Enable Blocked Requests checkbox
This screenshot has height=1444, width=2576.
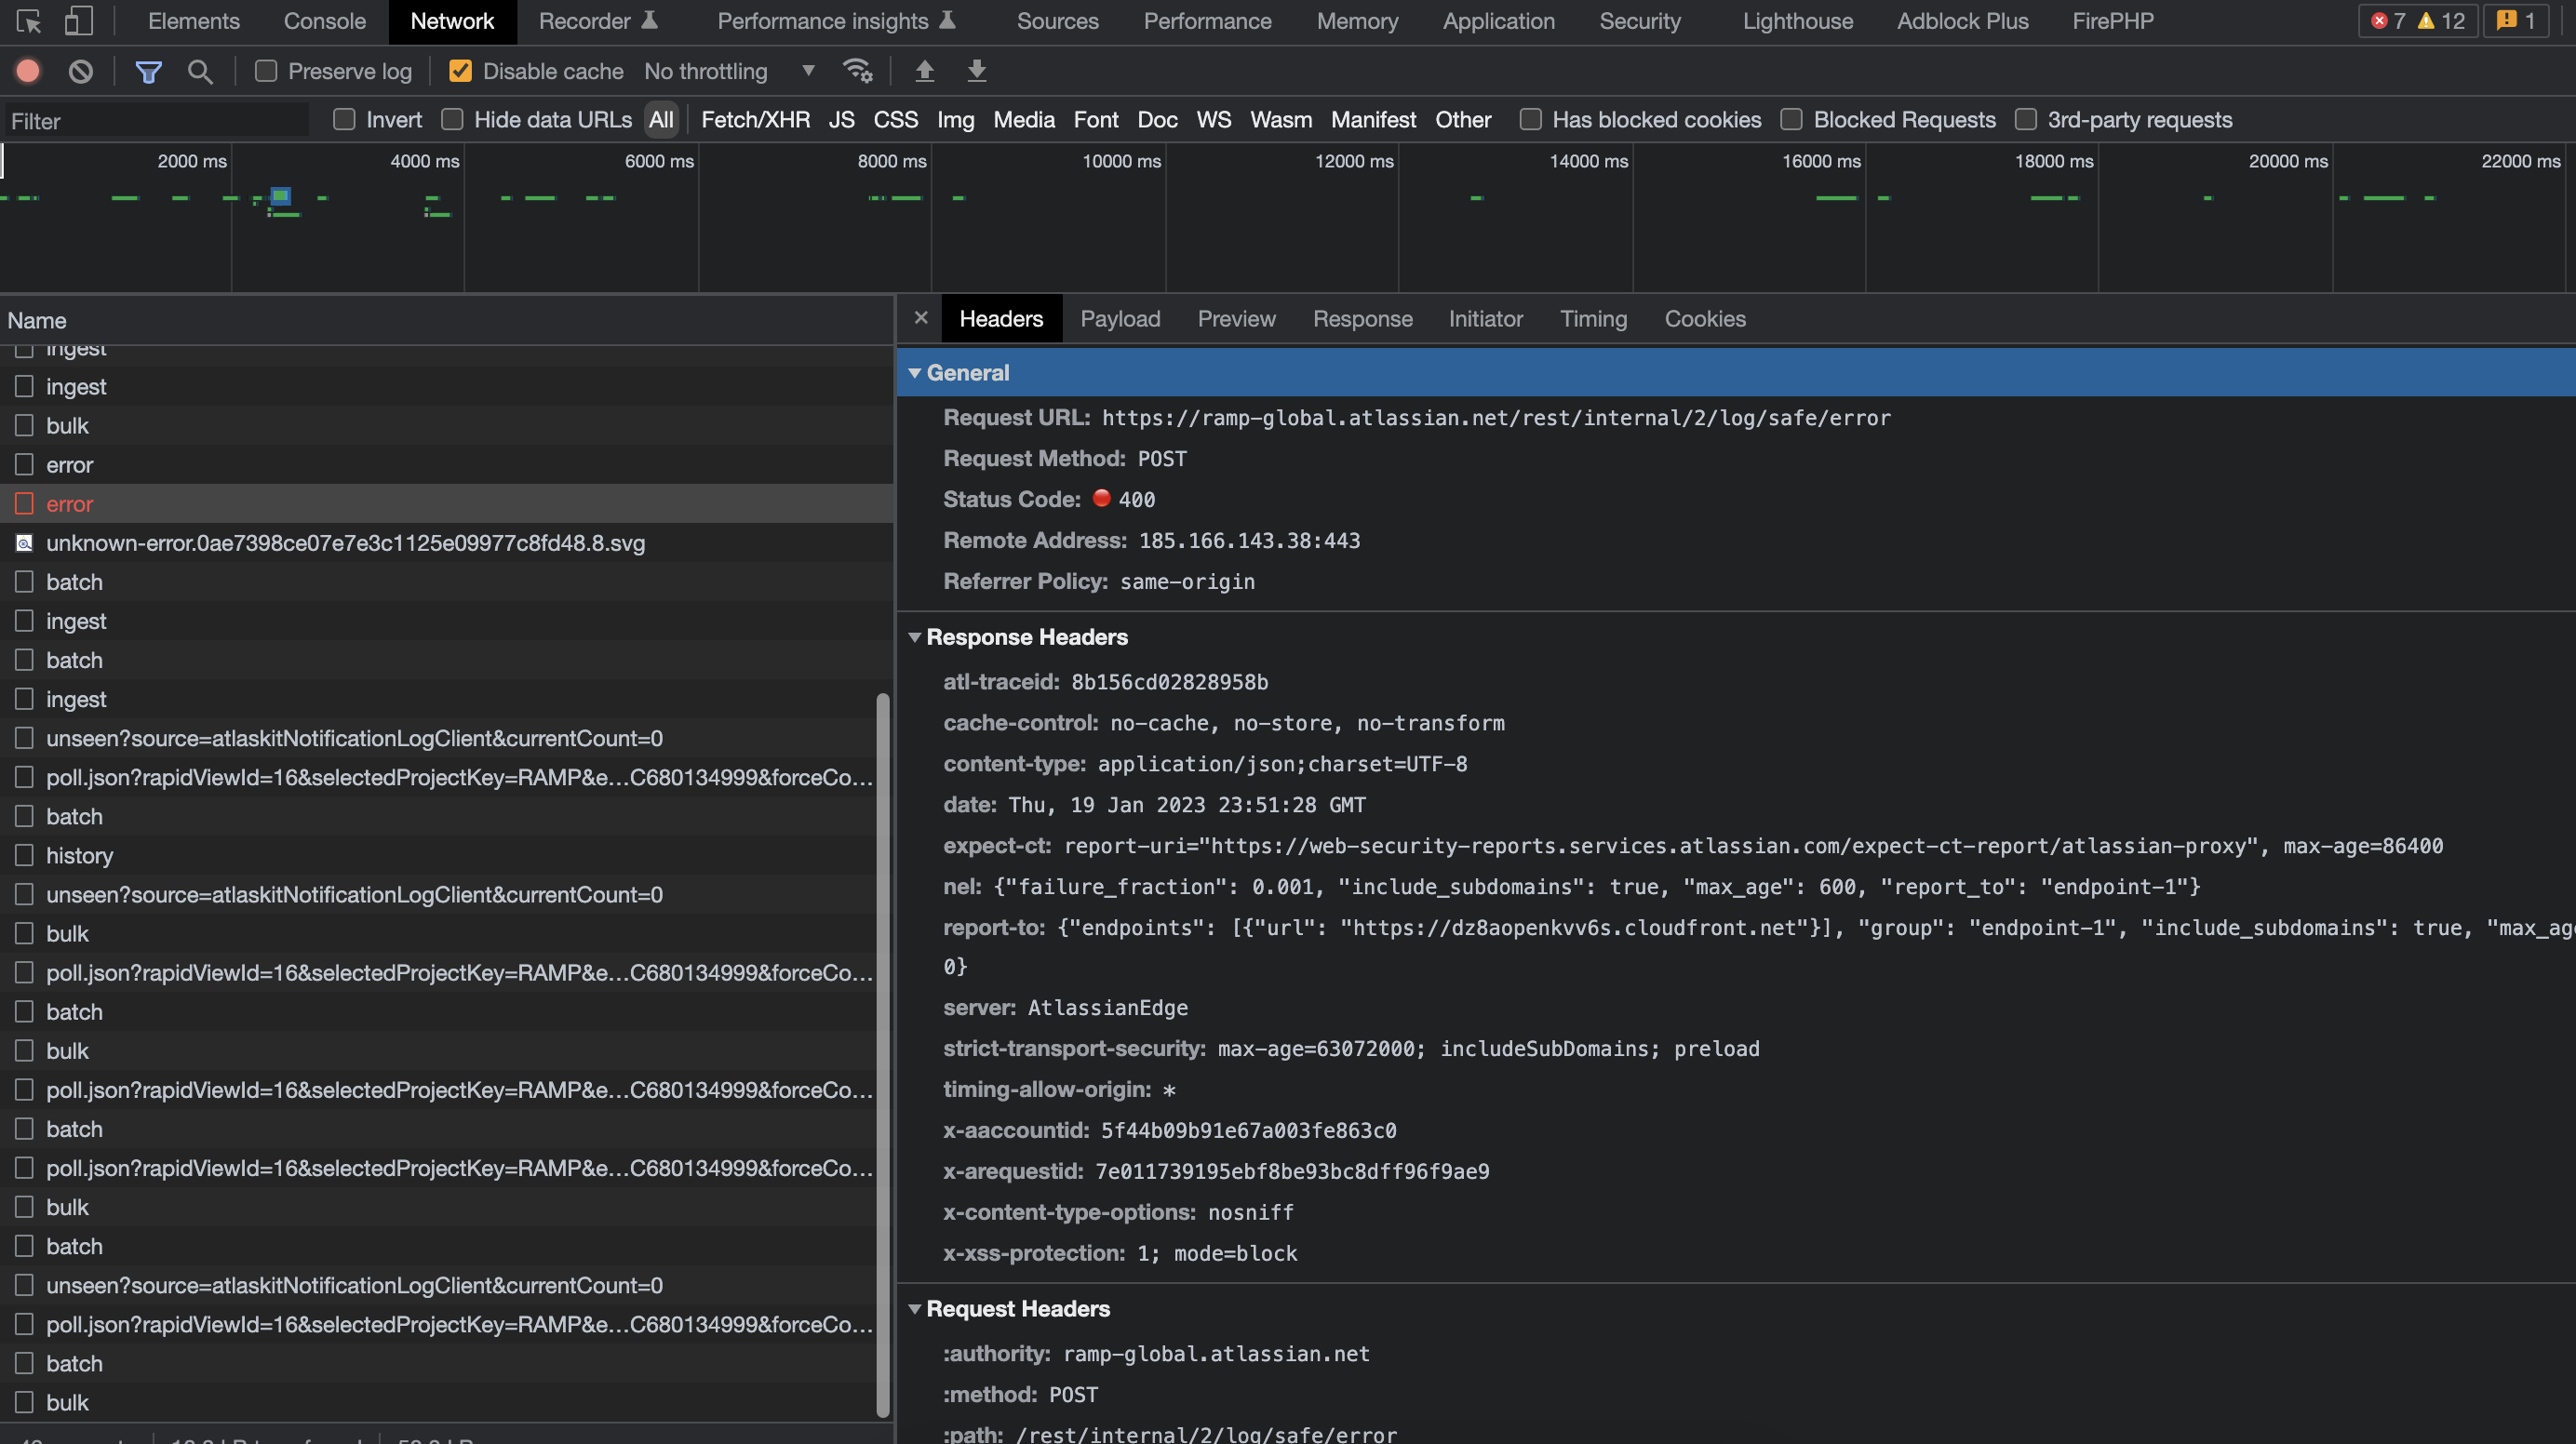tap(1791, 120)
